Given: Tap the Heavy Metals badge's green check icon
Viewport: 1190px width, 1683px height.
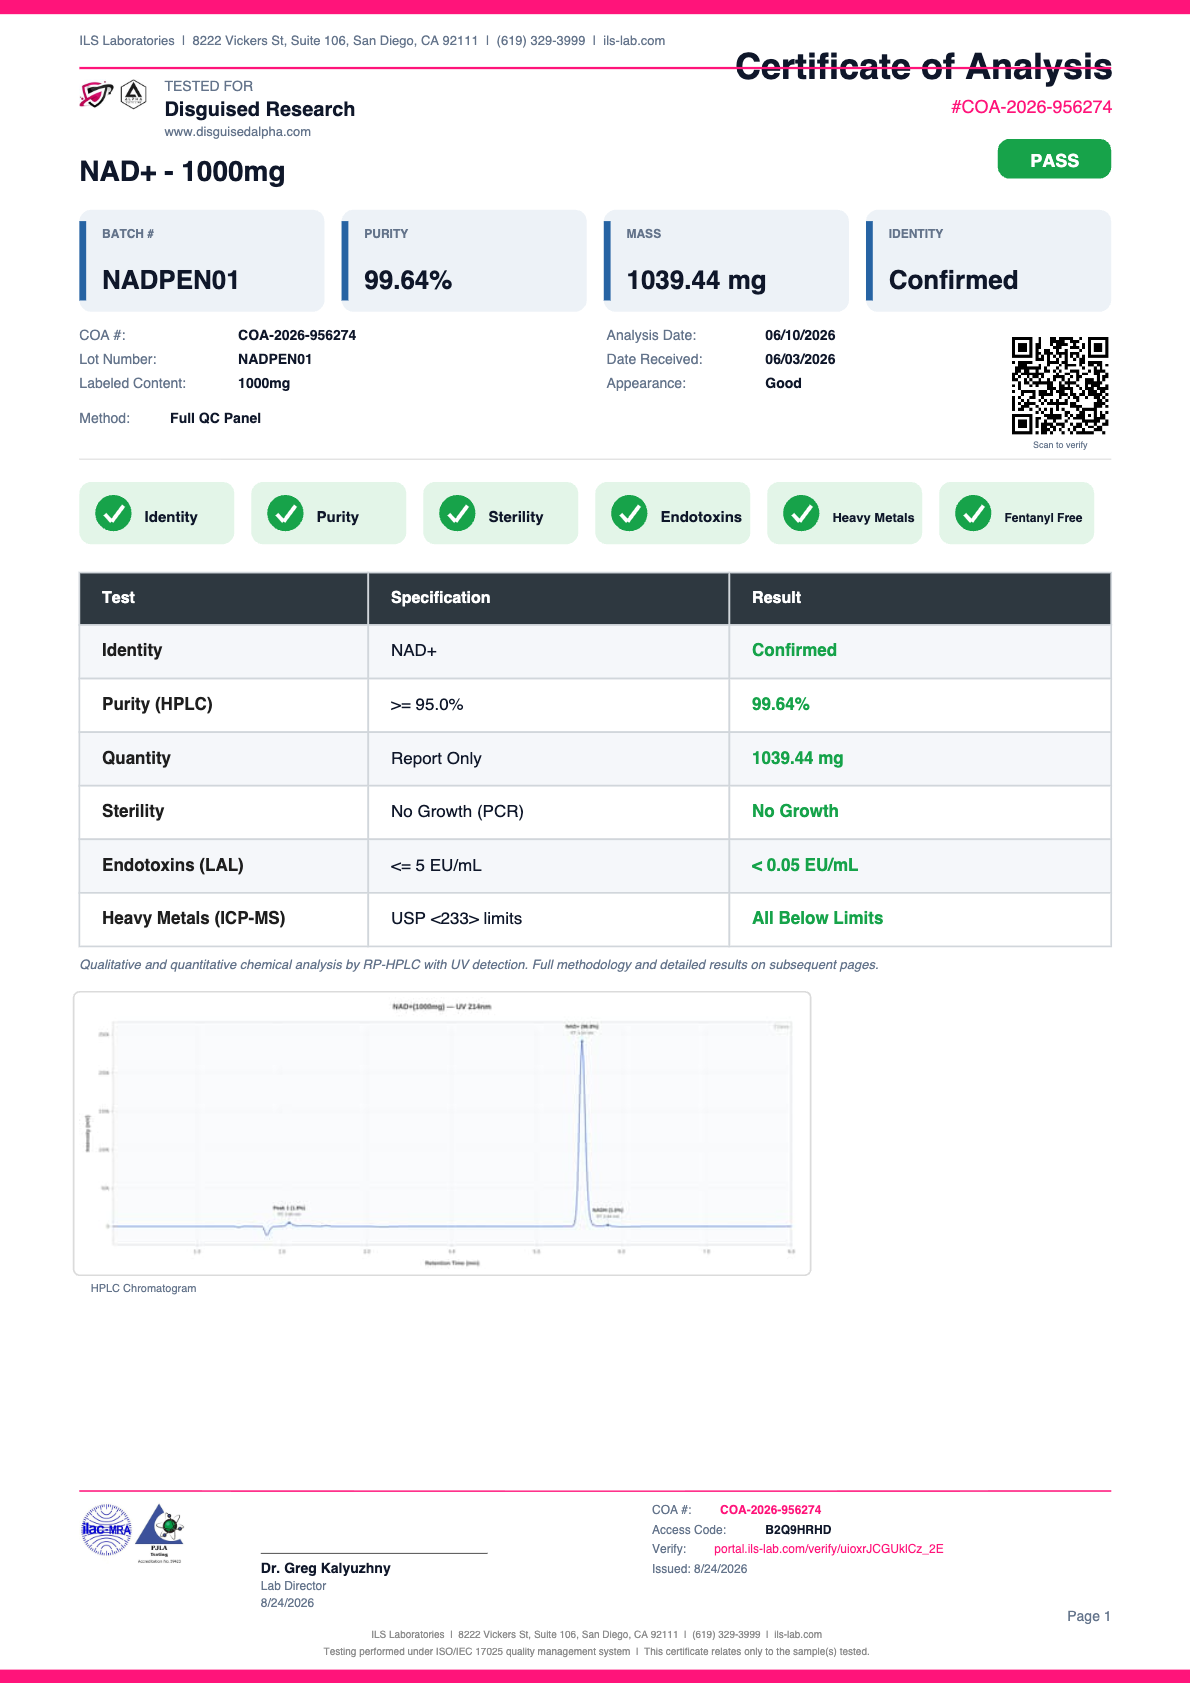Looking at the screenshot, I should point(801,513).
